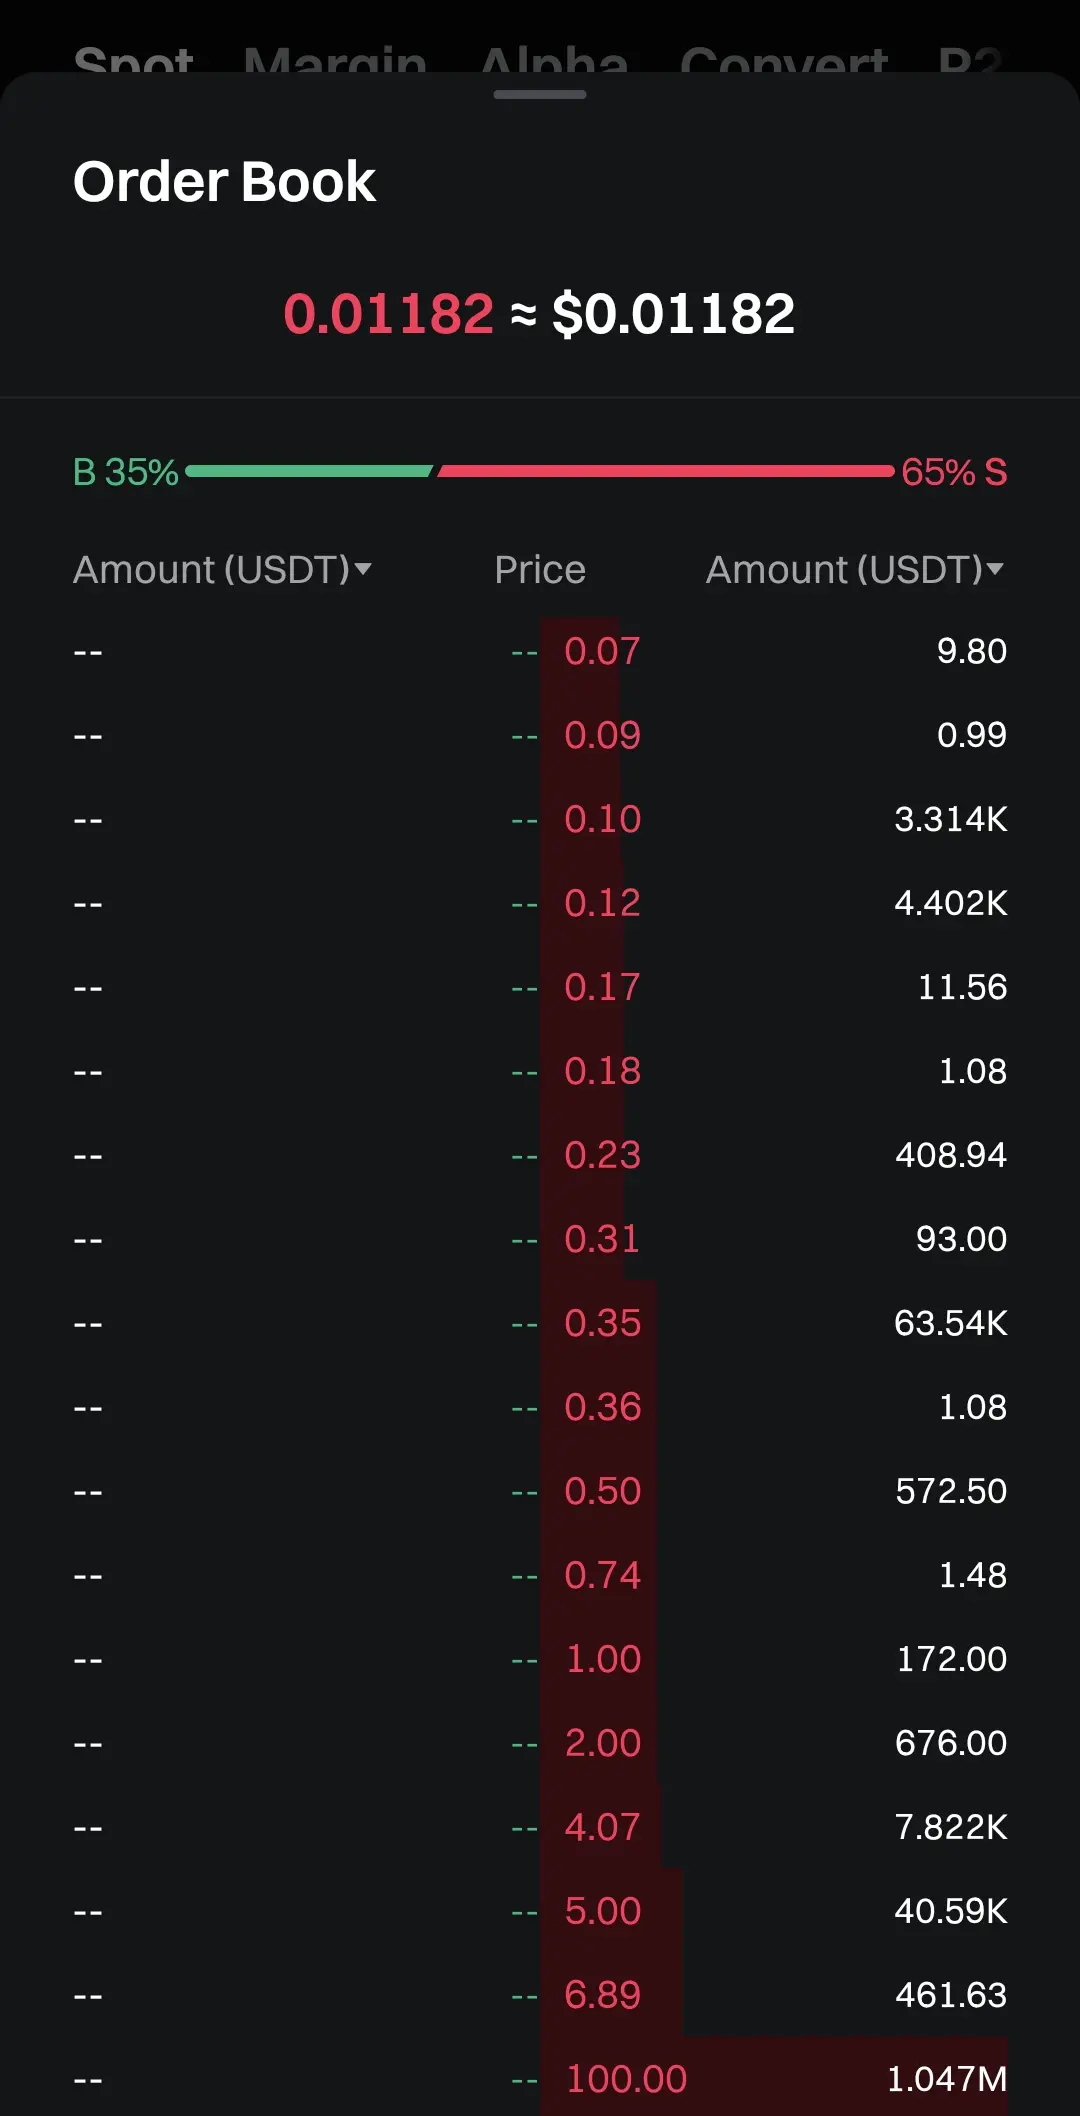Tap the 0.01182 last price

click(388, 314)
